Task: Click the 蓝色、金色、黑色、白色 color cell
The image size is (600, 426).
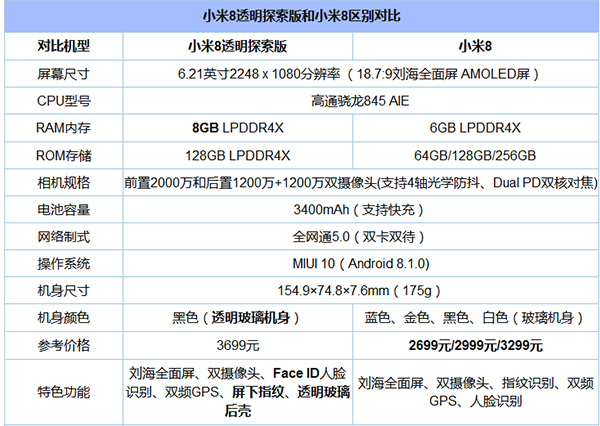Action: 475,318
